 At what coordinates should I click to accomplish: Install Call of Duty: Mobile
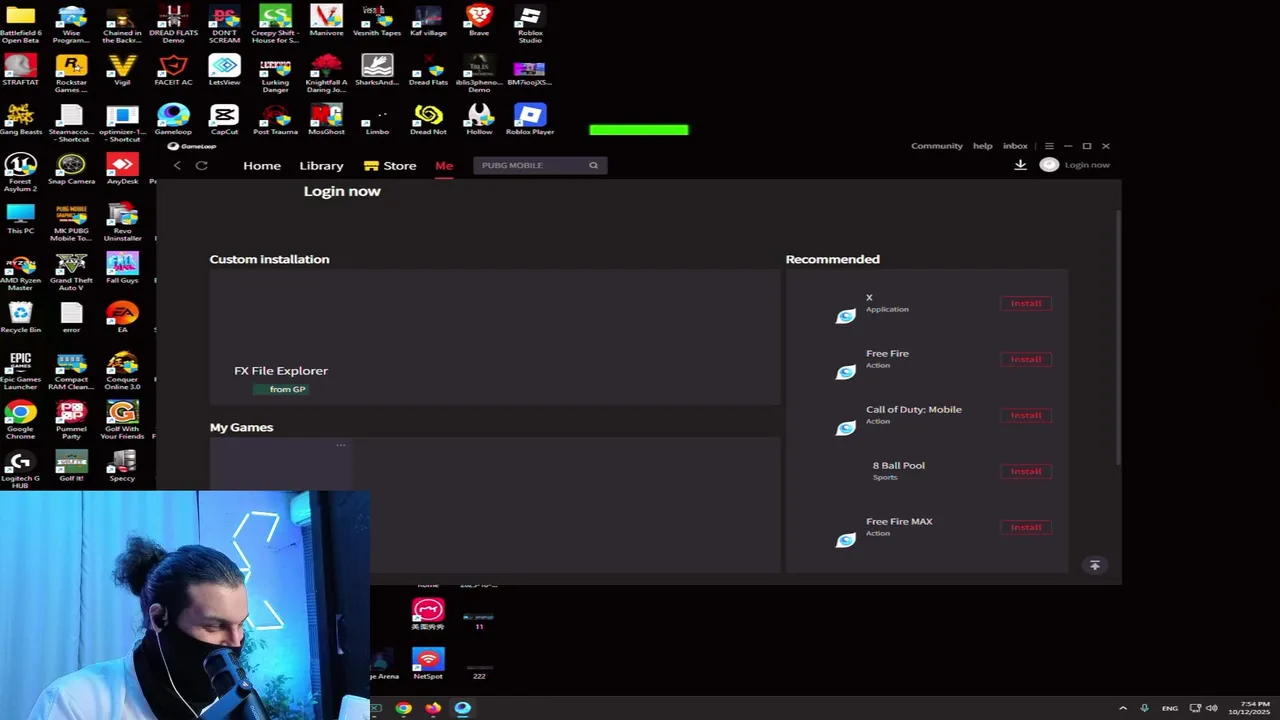(x=1026, y=415)
